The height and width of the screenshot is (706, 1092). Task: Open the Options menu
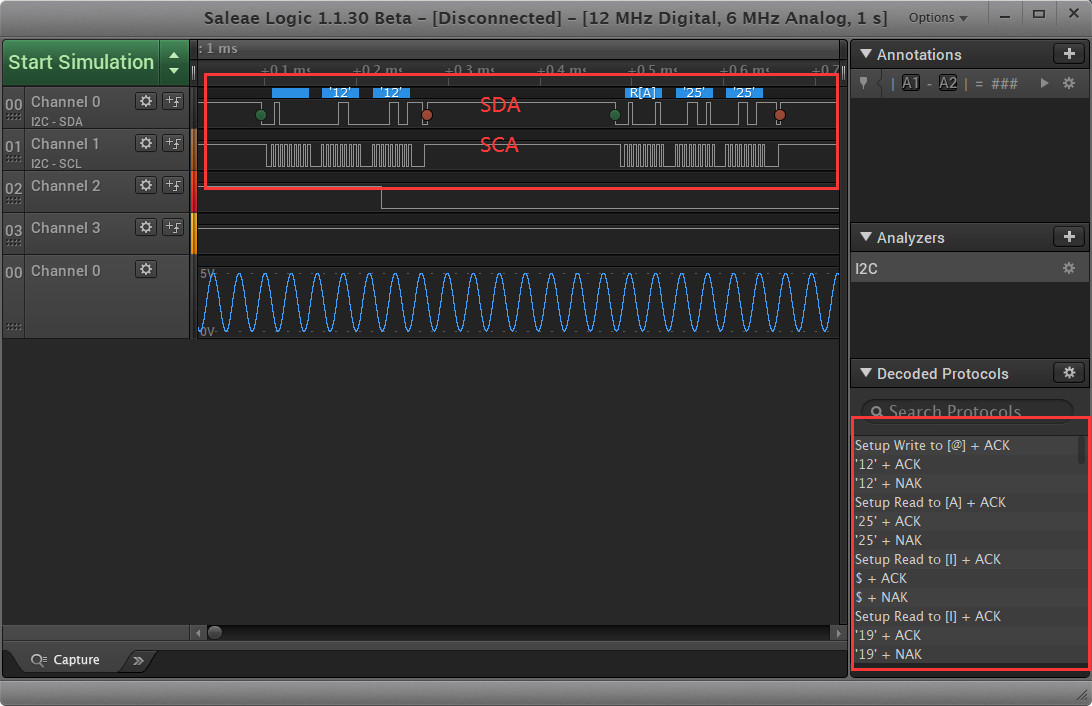[937, 18]
